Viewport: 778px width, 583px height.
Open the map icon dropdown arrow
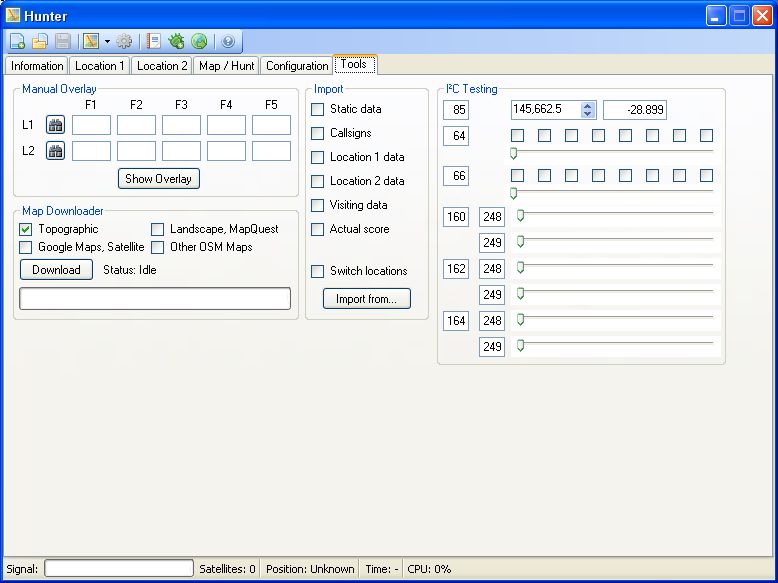pyautogui.click(x=107, y=42)
